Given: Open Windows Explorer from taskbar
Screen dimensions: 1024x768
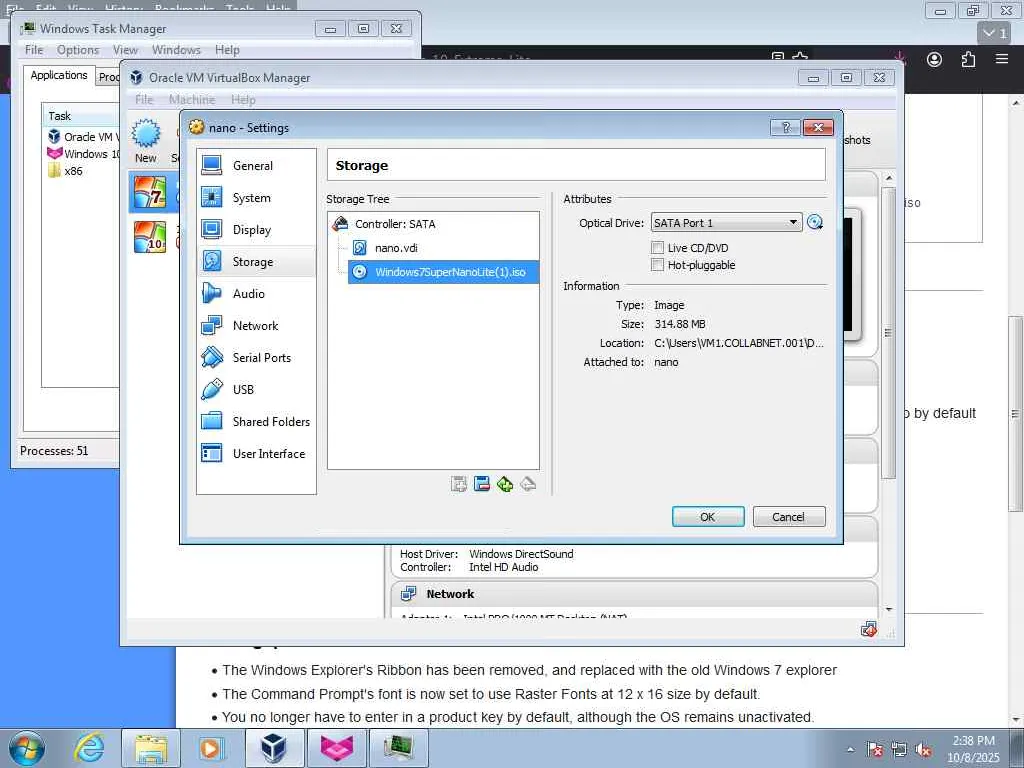Looking at the screenshot, I should point(152,748).
